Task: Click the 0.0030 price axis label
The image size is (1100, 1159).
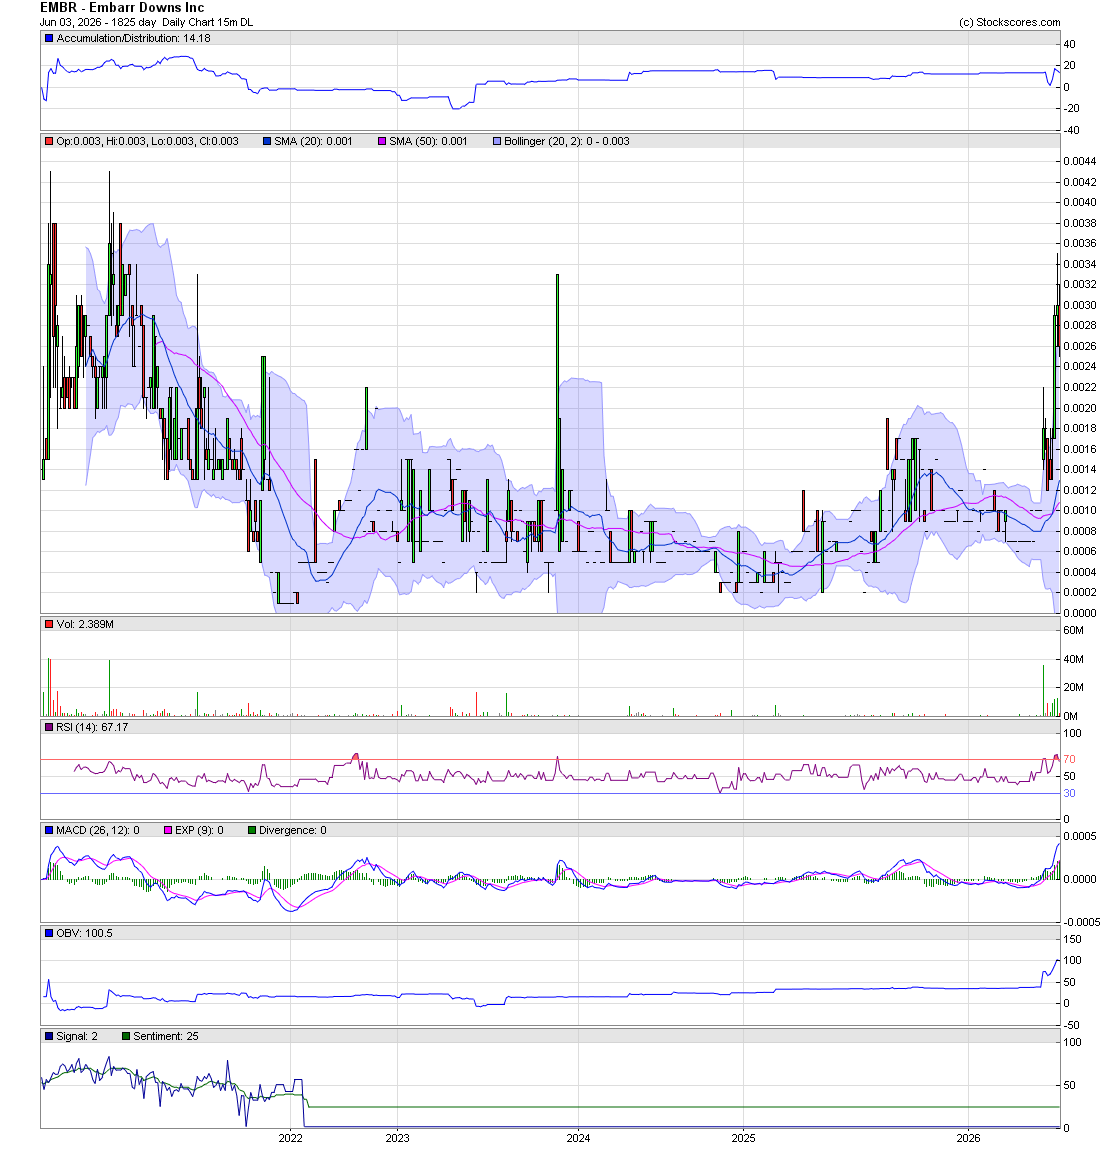Action: tap(1080, 305)
